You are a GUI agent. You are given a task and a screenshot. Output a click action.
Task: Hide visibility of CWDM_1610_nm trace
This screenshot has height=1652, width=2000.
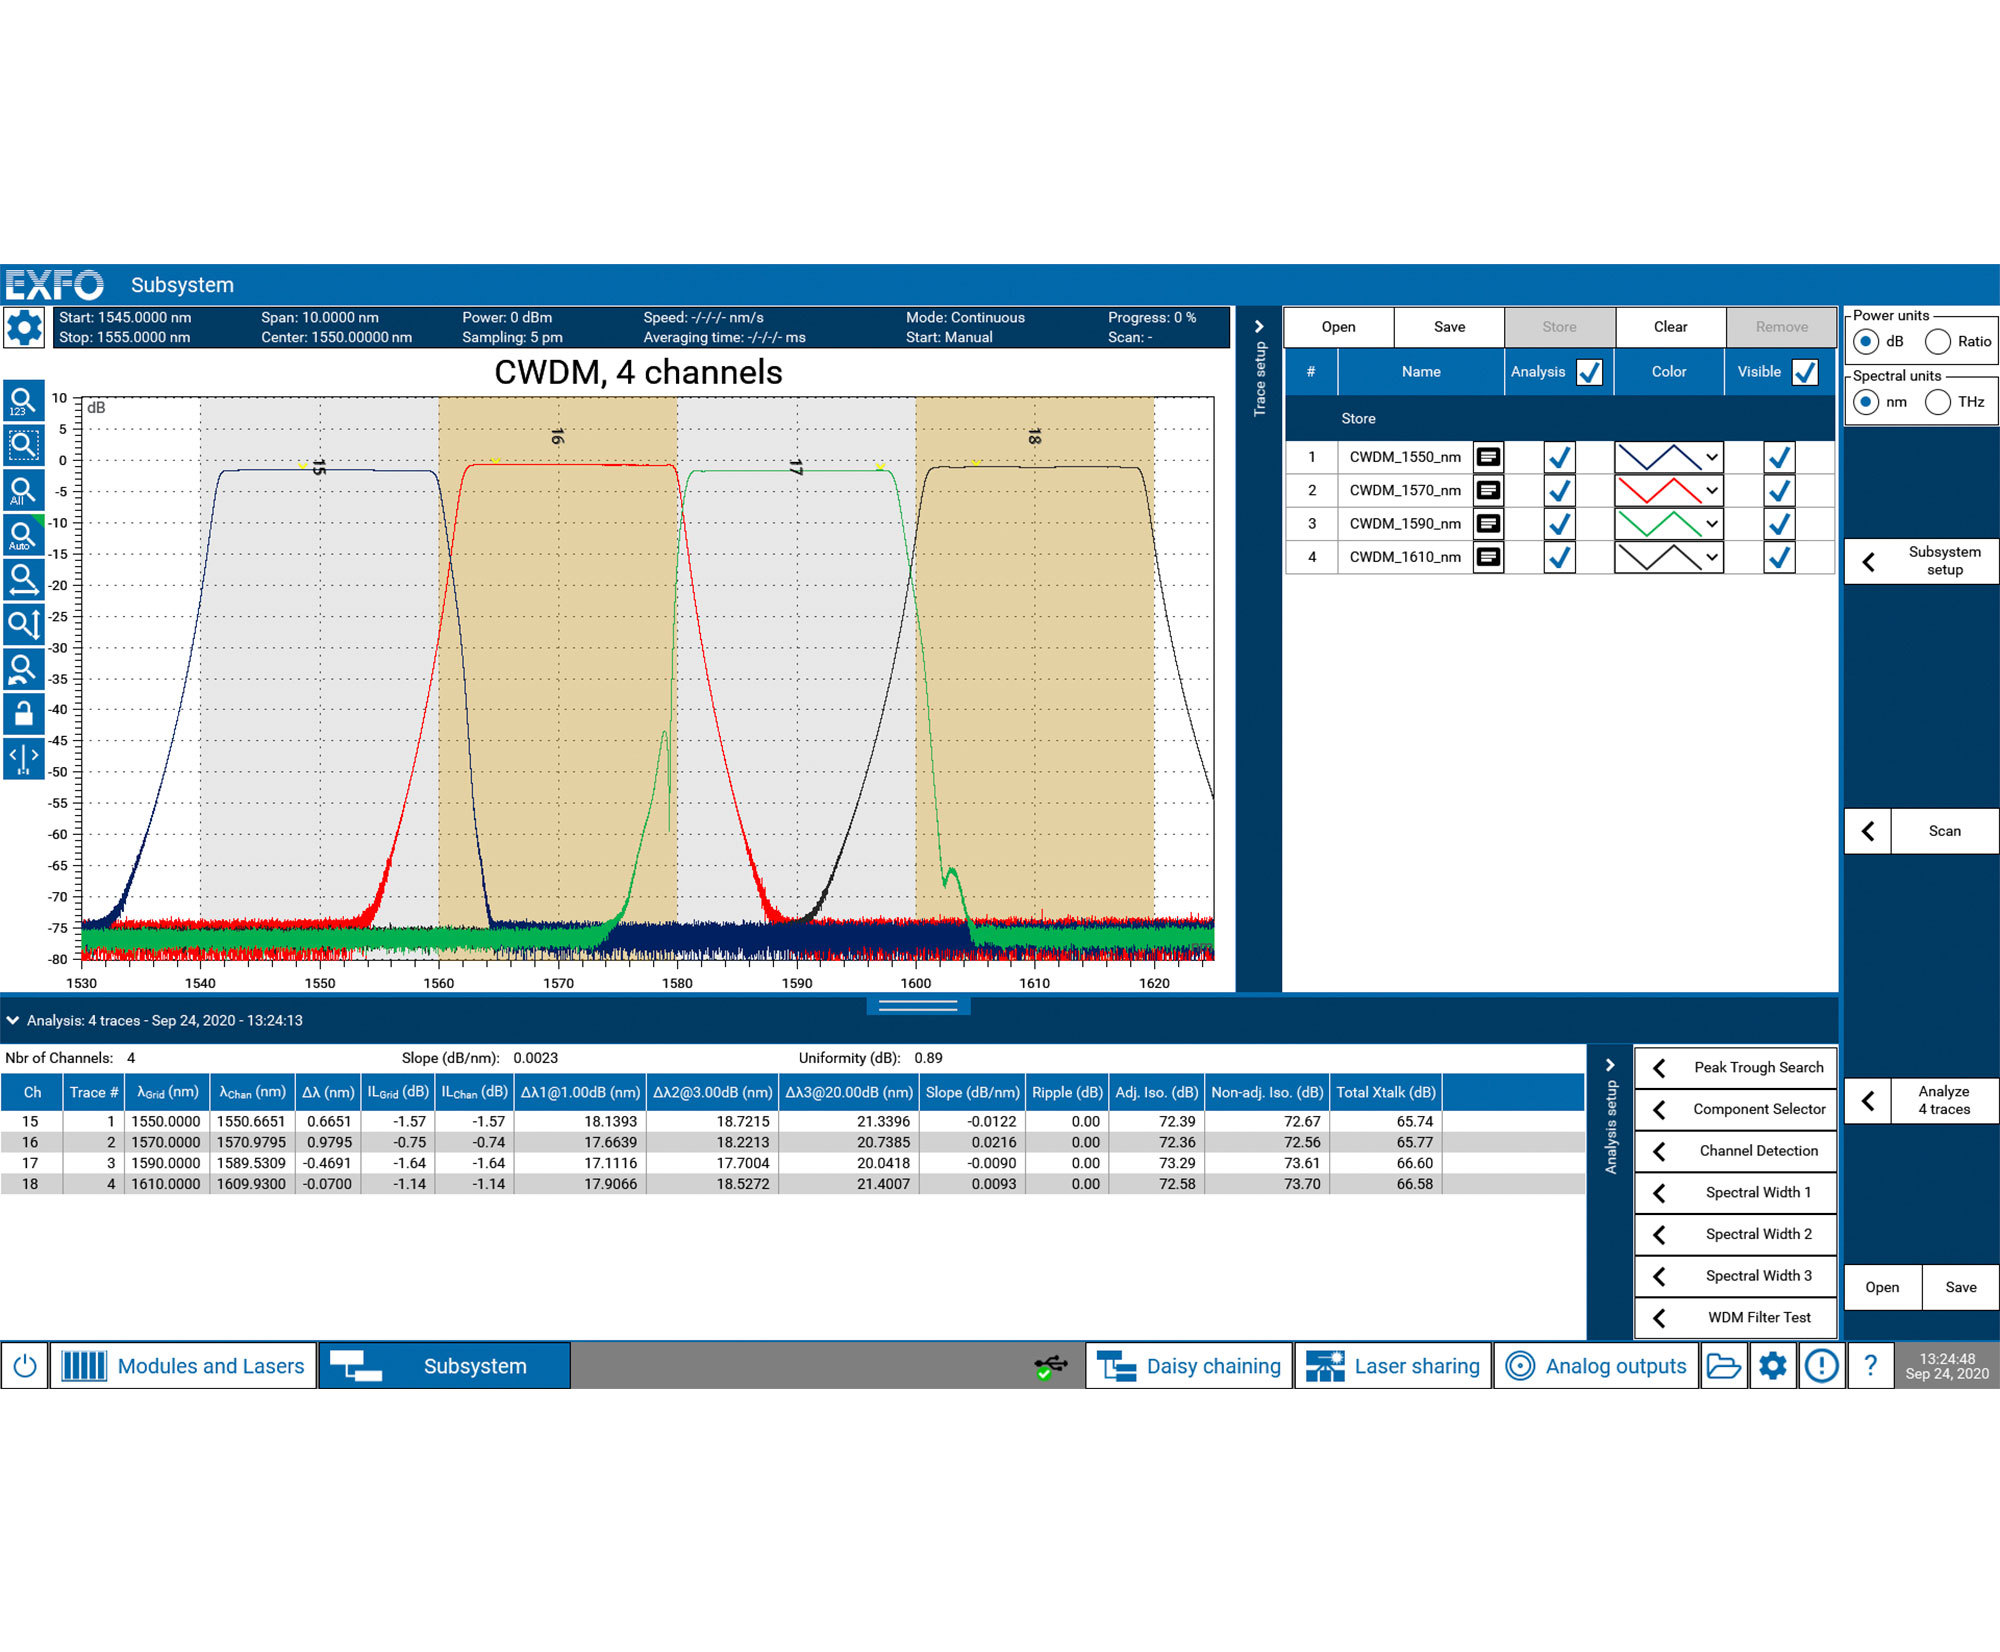pyautogui.click(x=1778, y=557)
